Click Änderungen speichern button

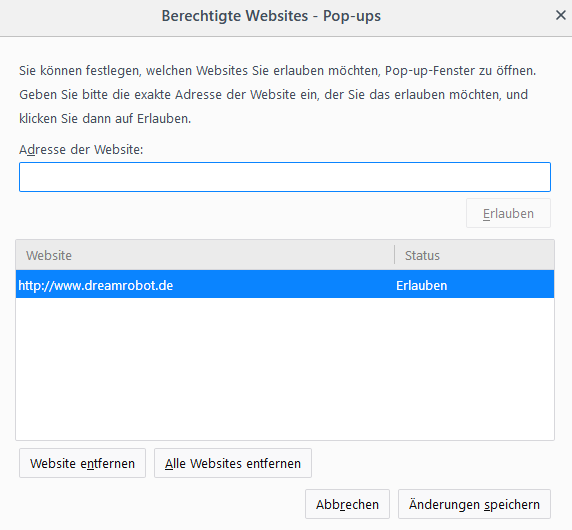tap(474, 504)
